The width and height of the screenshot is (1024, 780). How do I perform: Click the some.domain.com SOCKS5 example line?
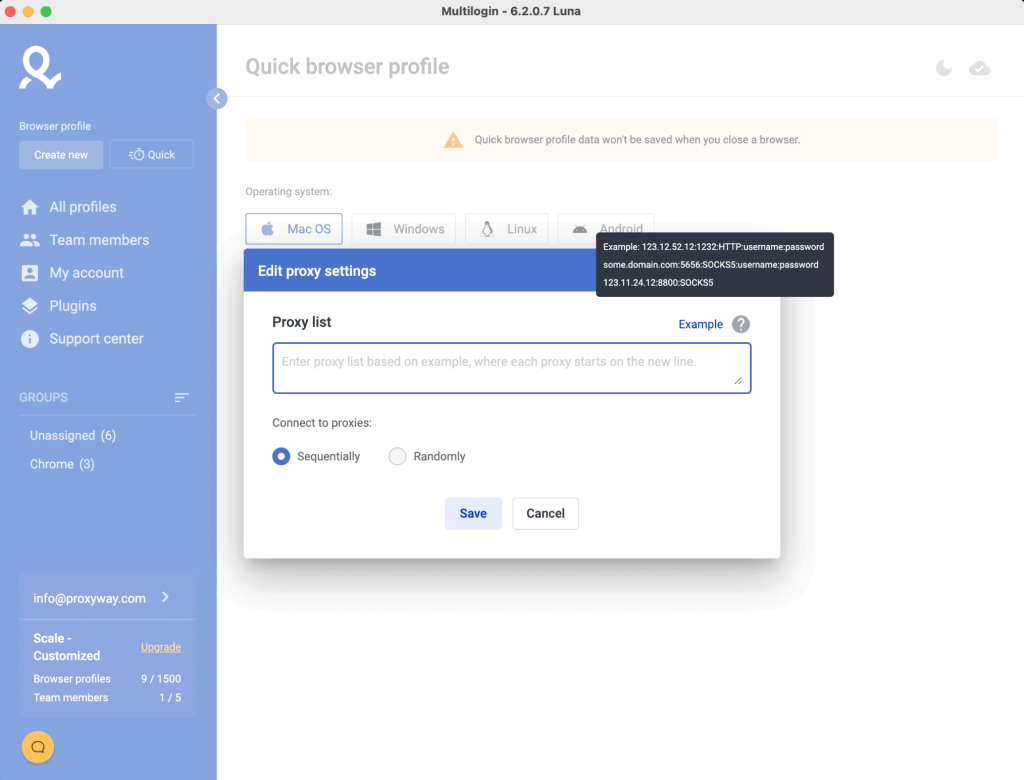[x=711, y=265]
